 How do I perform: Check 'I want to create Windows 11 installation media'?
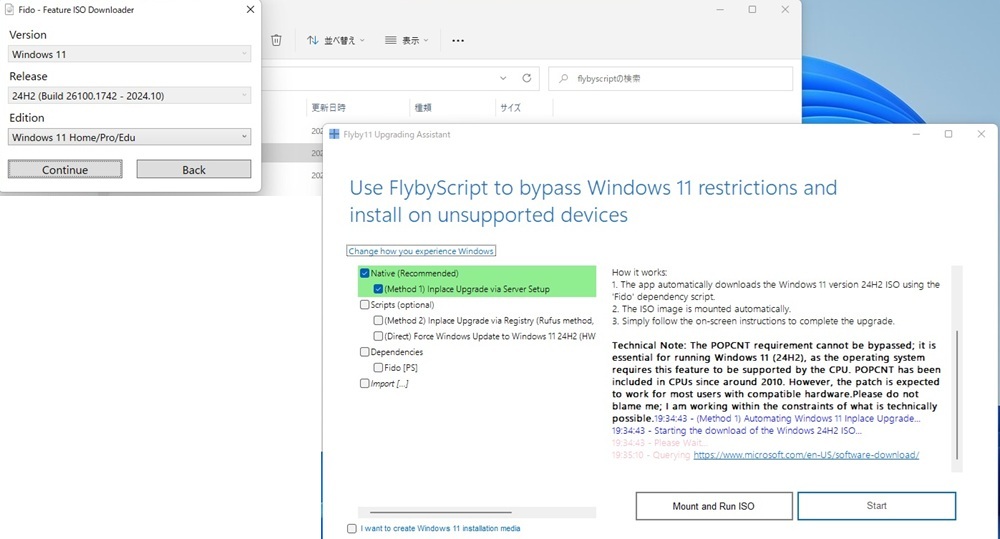pos(351,528)
